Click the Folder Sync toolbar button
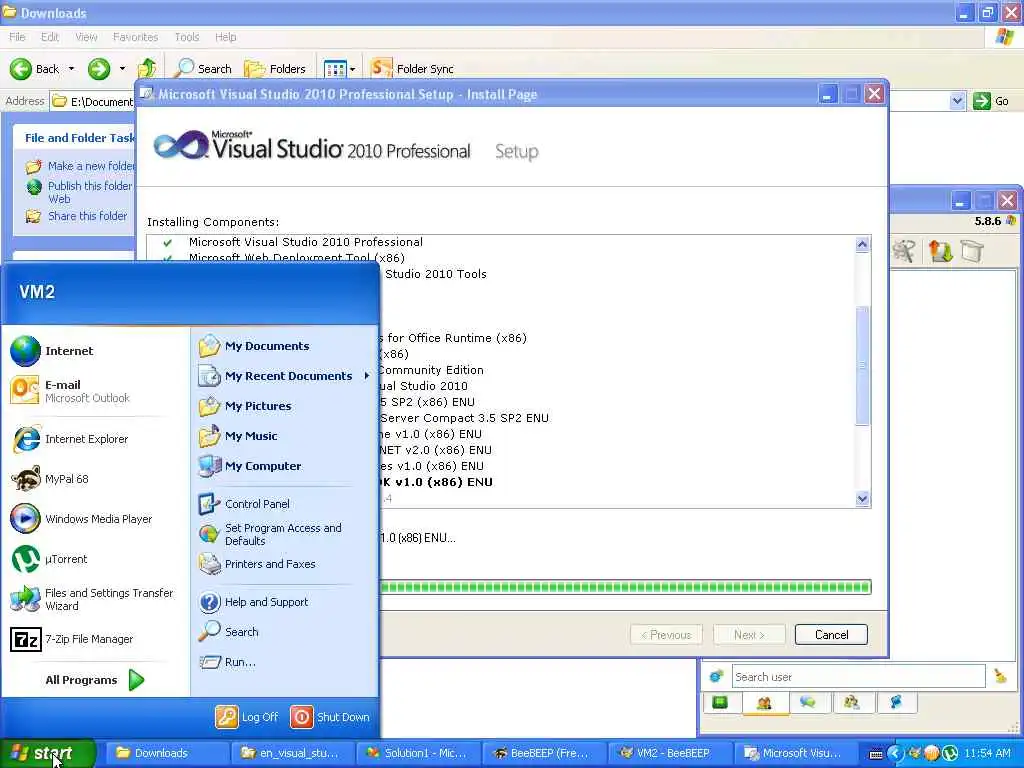 tap(411, 69)
